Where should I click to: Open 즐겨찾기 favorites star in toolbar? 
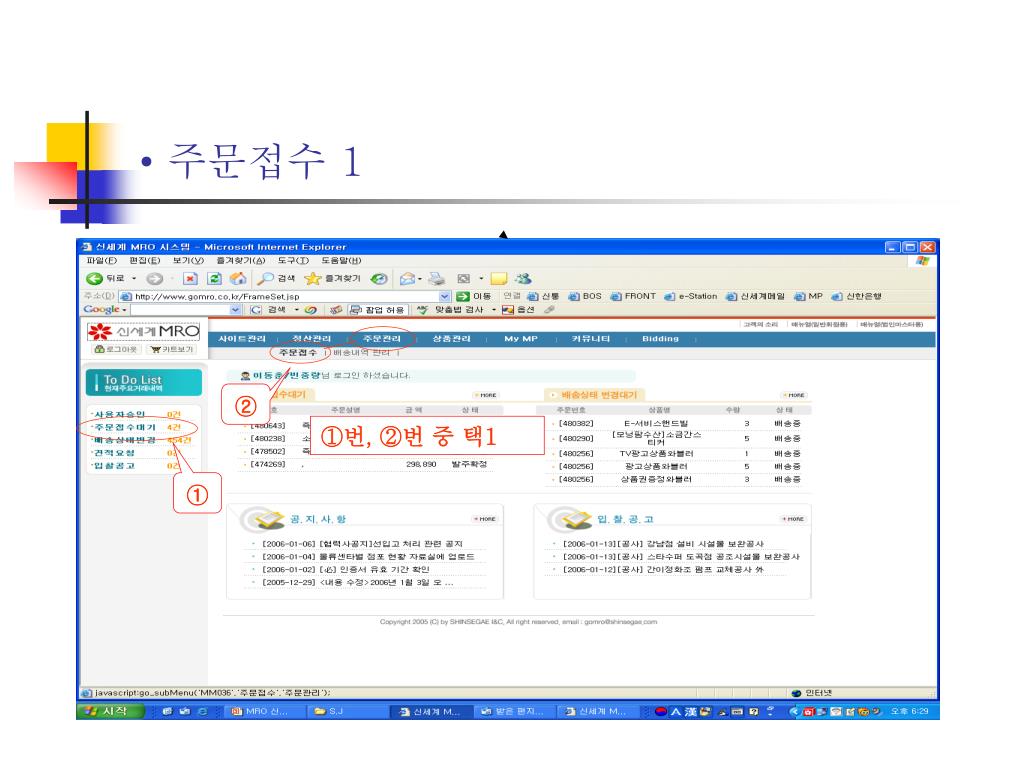(332, 278)
